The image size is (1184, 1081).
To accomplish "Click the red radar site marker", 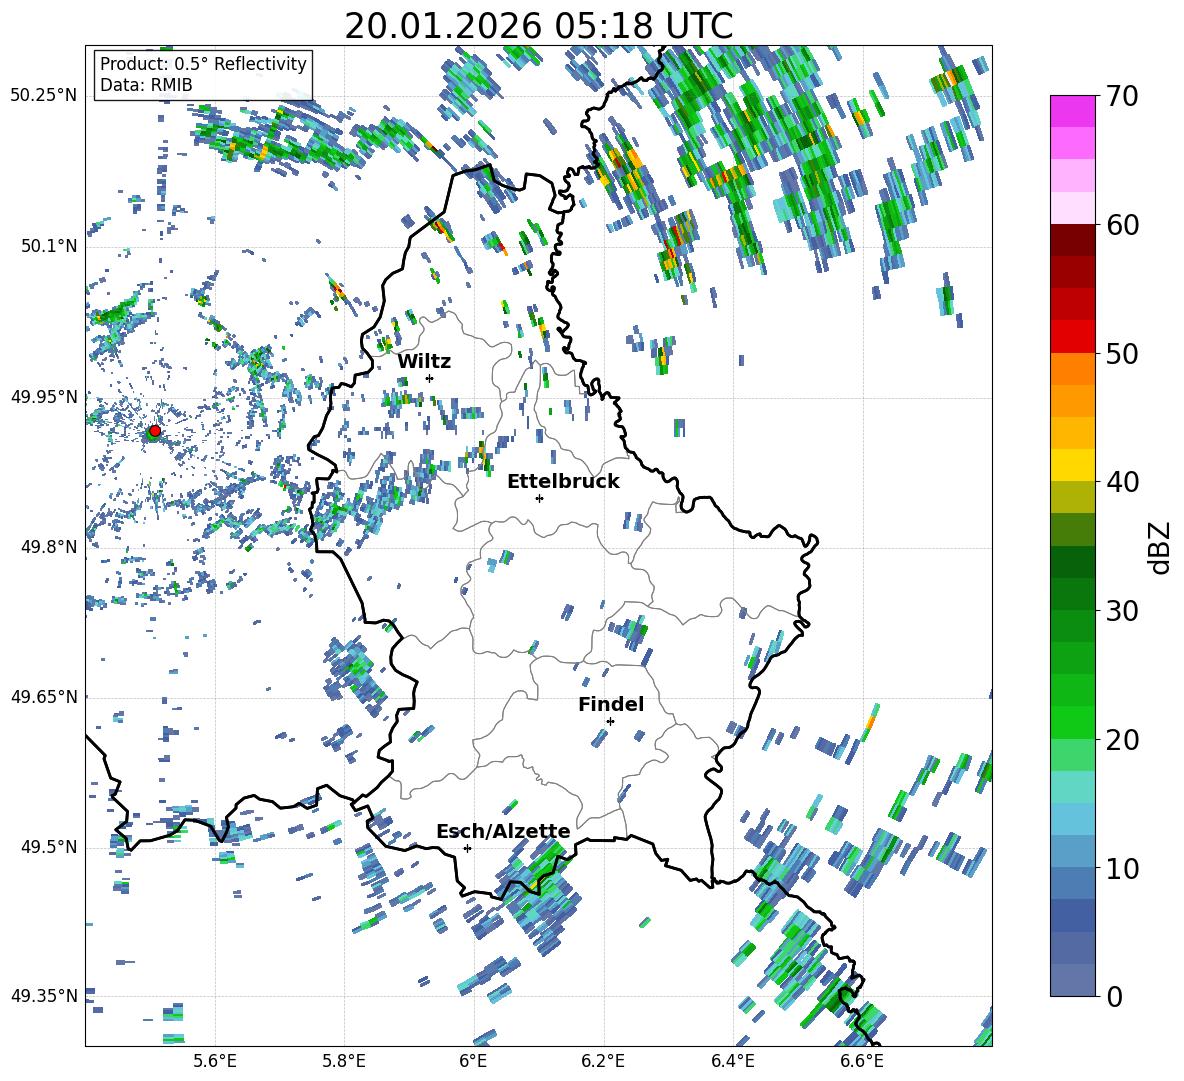I will coord(155,430).
